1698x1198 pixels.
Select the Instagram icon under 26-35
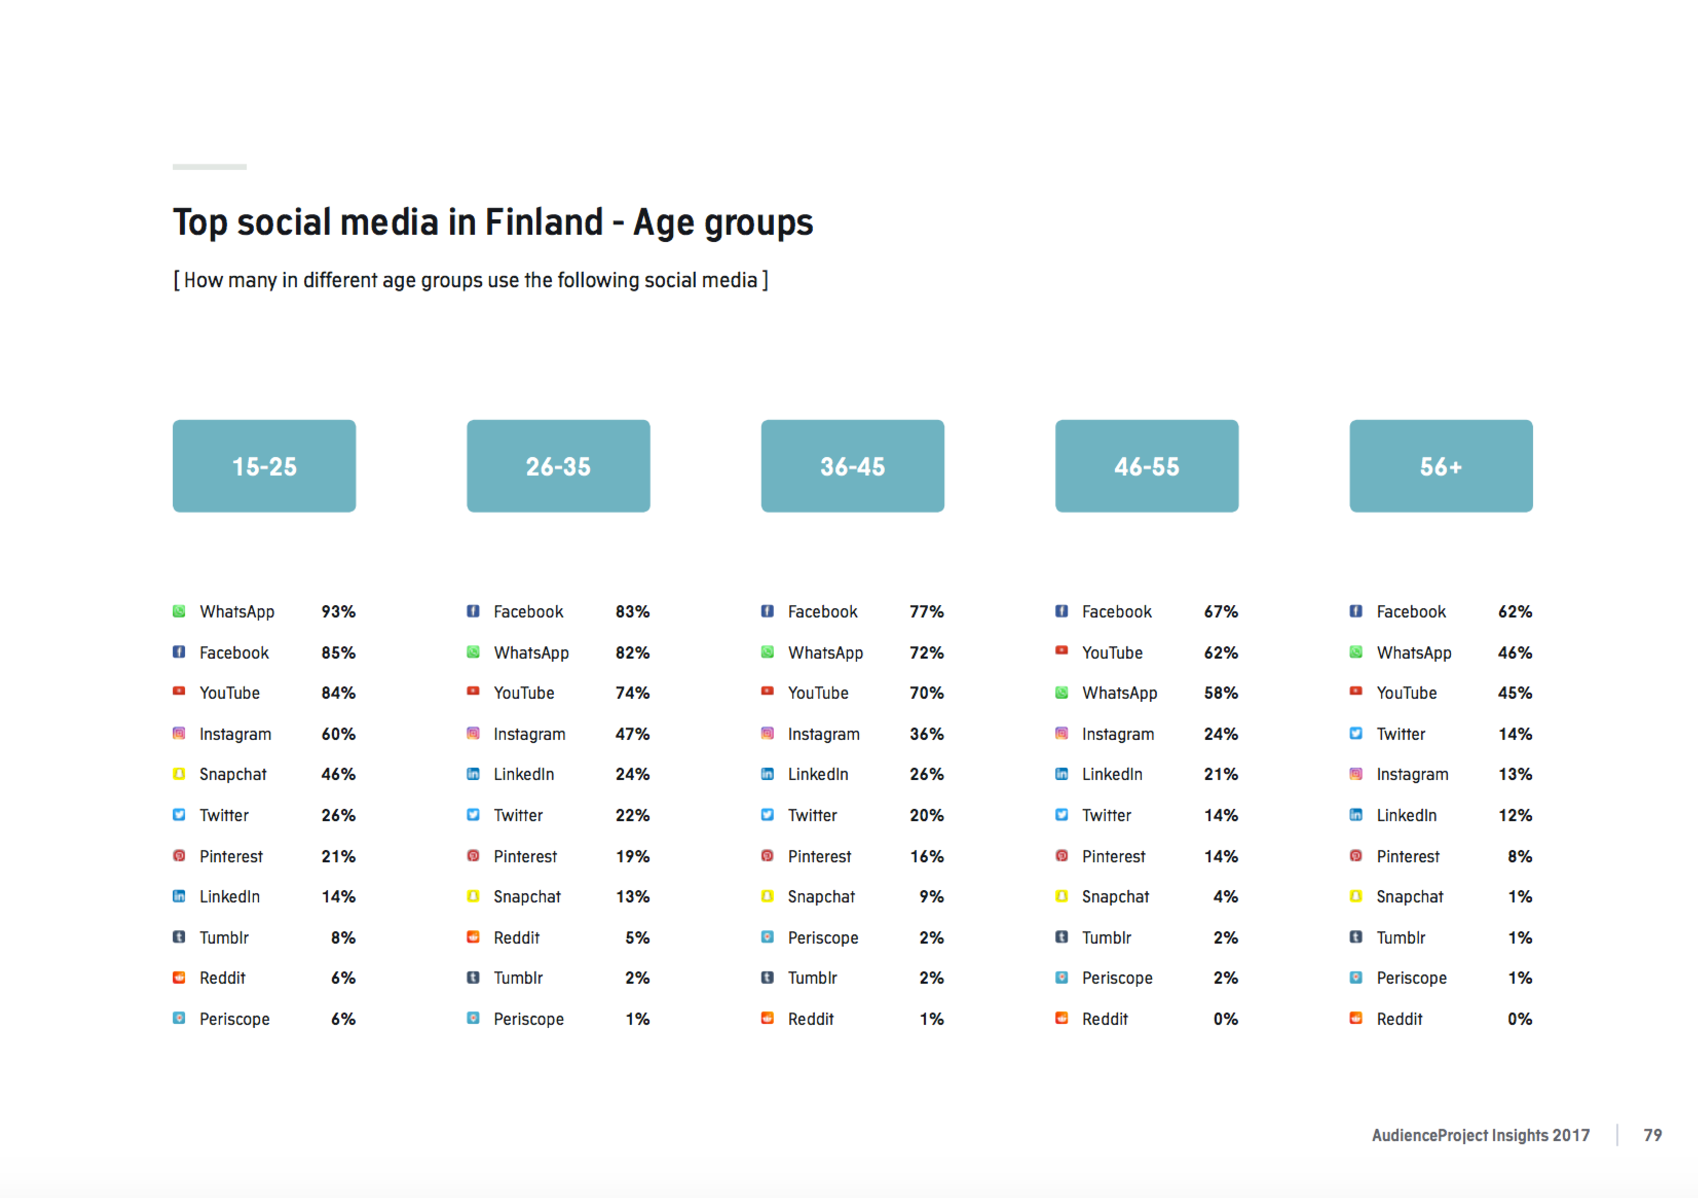[473, 733]
